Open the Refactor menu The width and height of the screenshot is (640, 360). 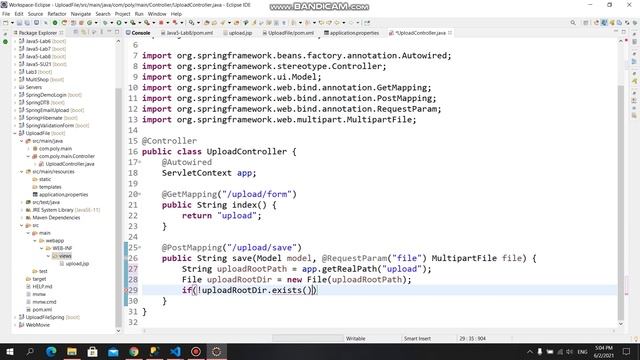[57, 14]
